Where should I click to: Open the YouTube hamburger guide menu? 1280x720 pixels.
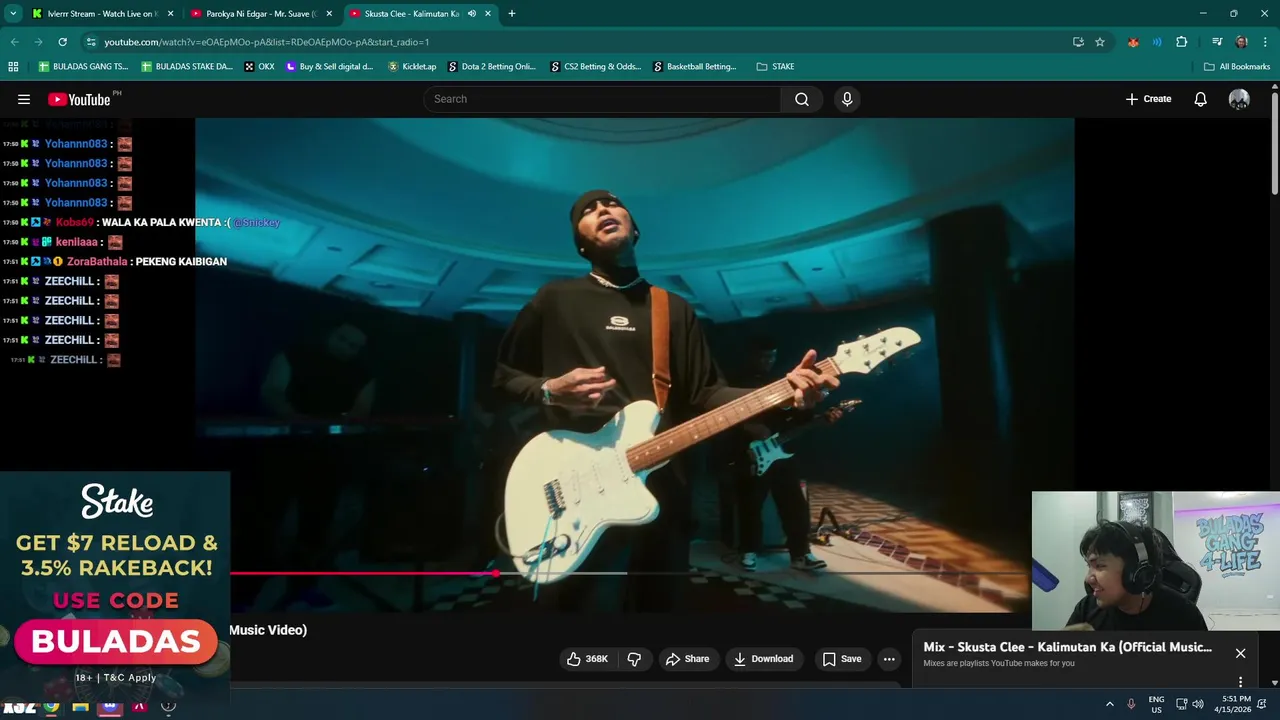pos(24,99)
